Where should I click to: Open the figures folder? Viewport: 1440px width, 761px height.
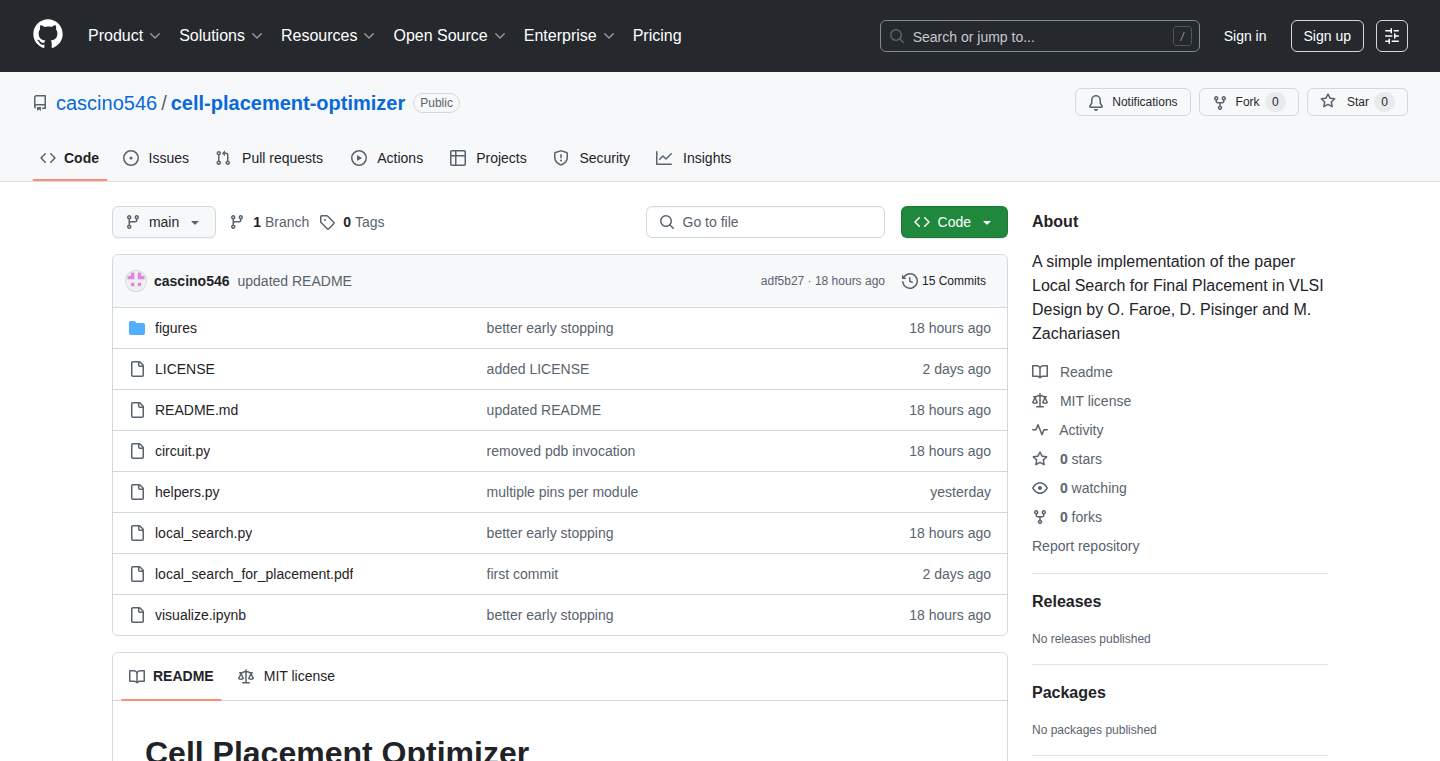click(176, 328)
